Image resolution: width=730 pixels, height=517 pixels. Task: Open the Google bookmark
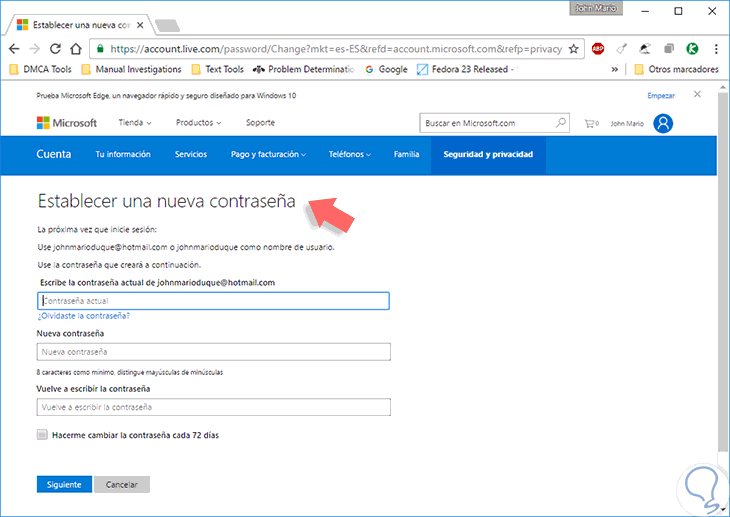click(386, 69)
